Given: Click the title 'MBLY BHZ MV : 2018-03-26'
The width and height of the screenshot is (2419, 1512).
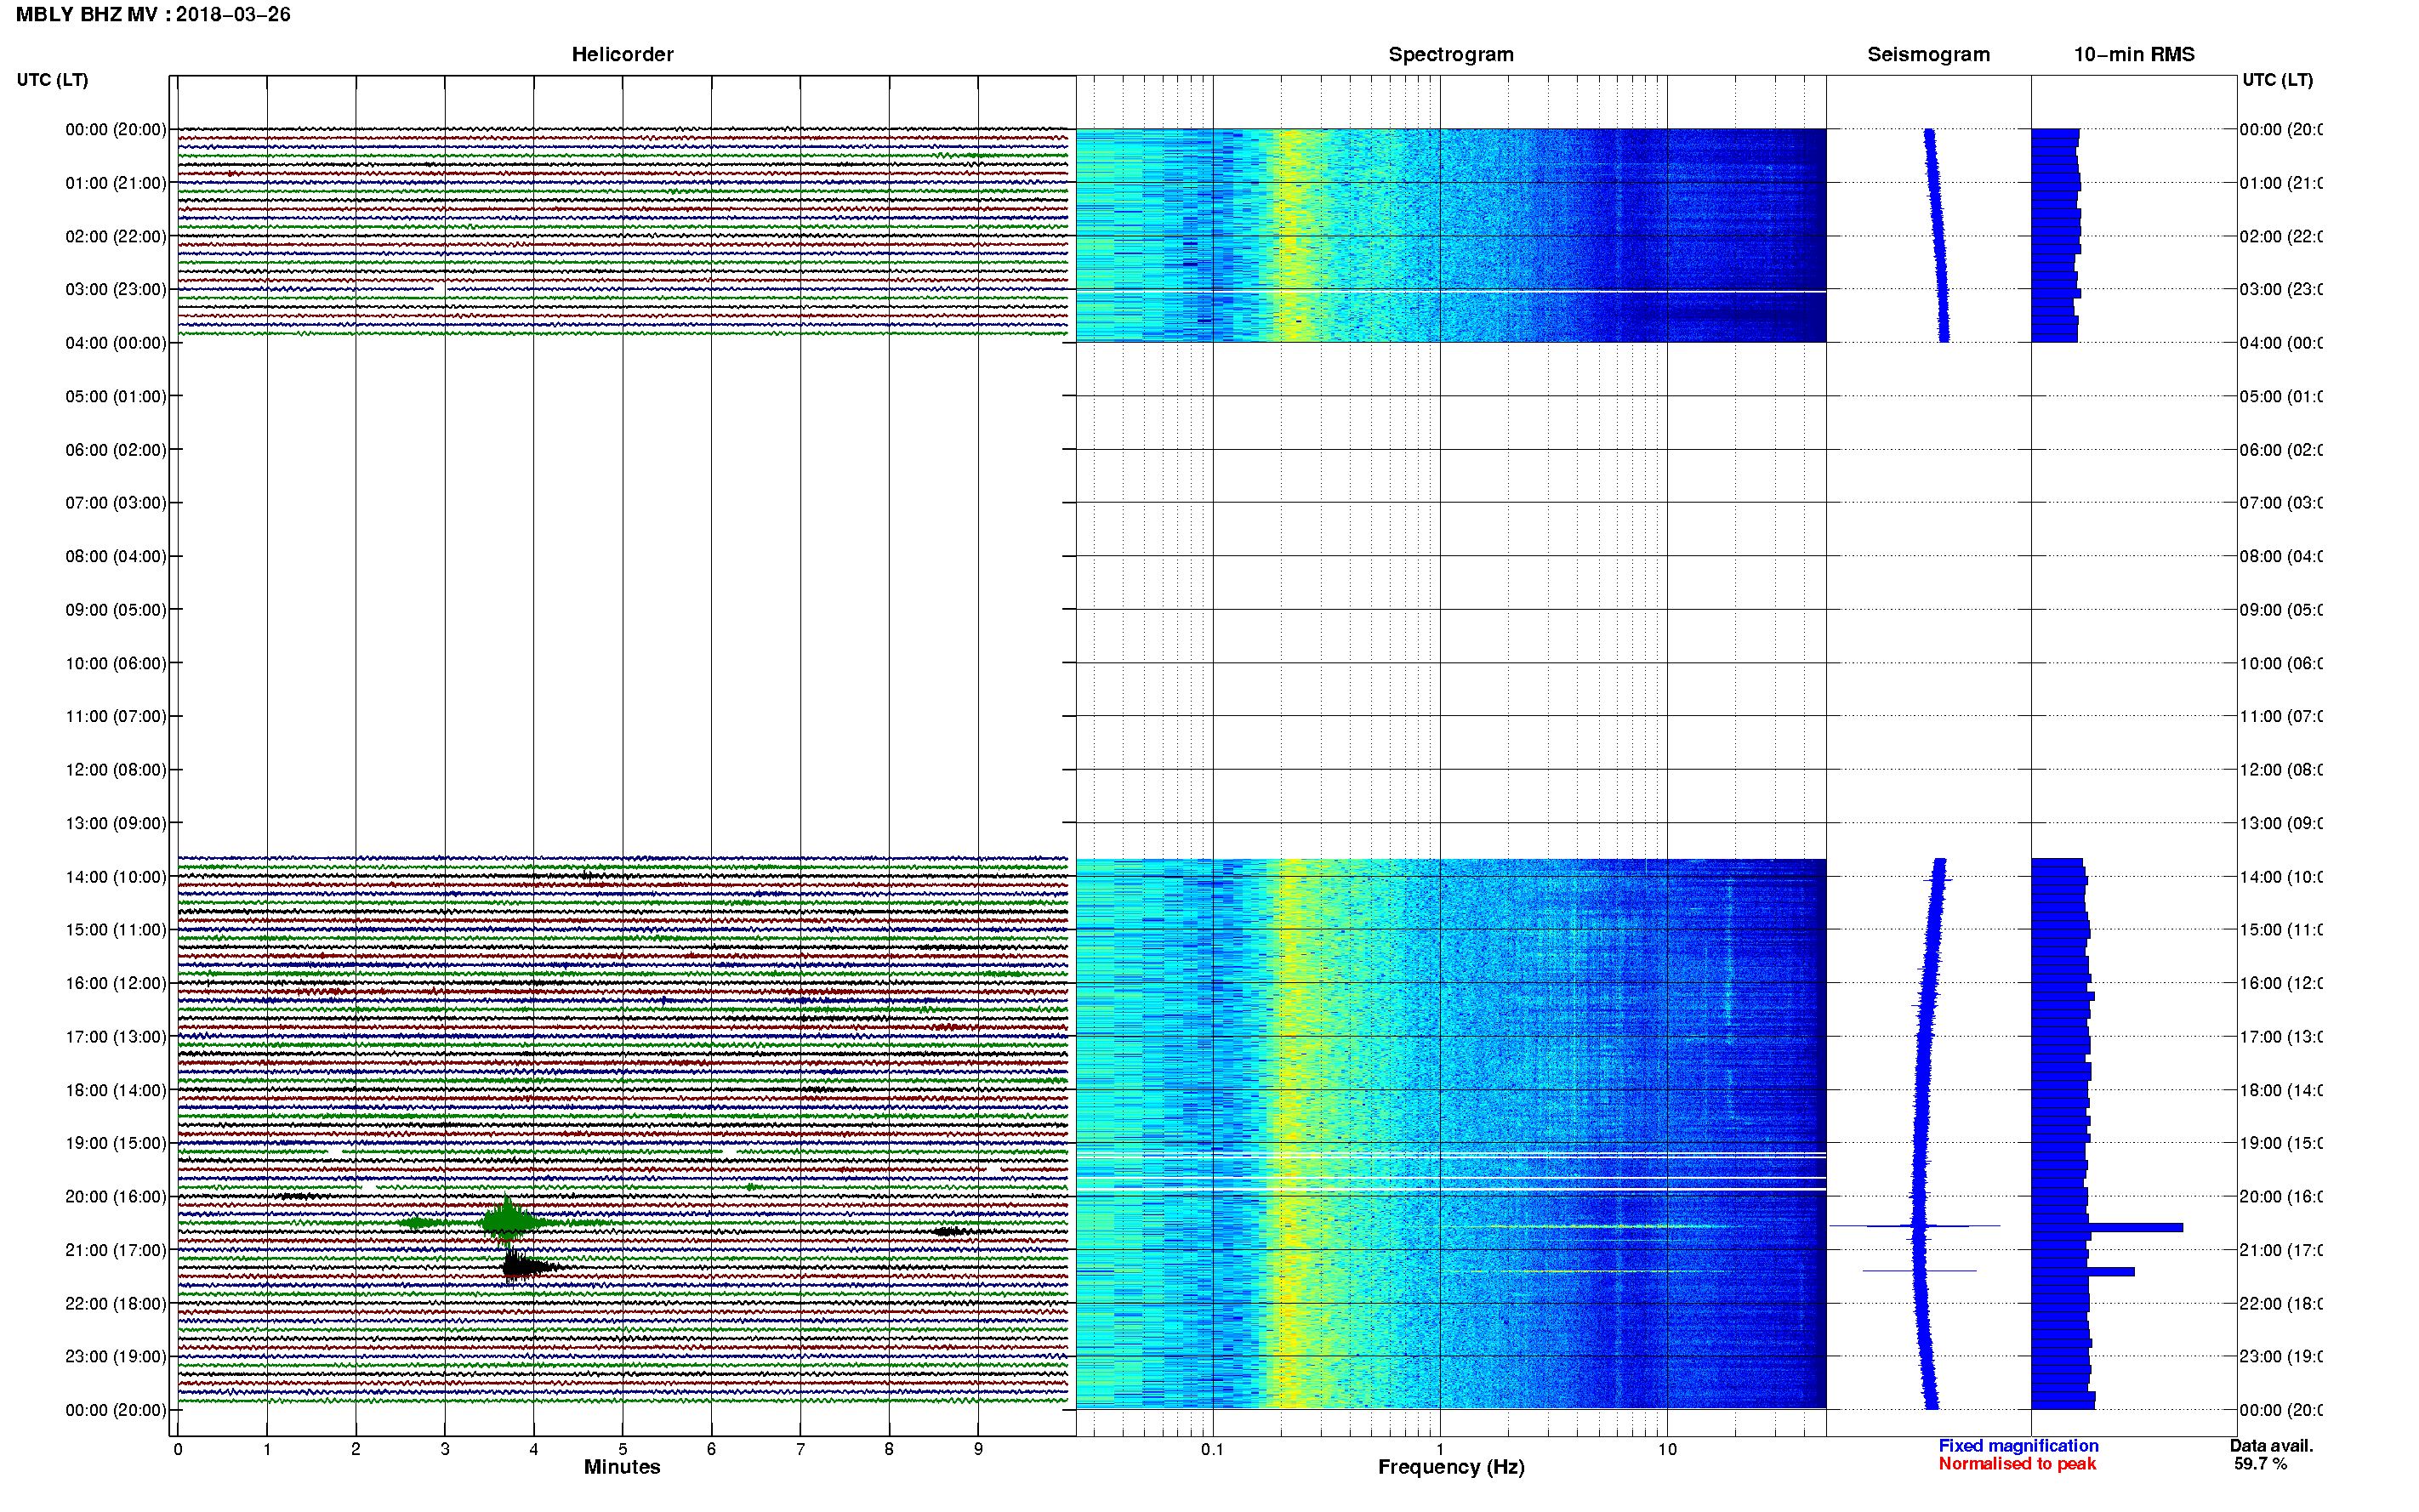Looking at the screenshot, I should click(x=153, y=15).
